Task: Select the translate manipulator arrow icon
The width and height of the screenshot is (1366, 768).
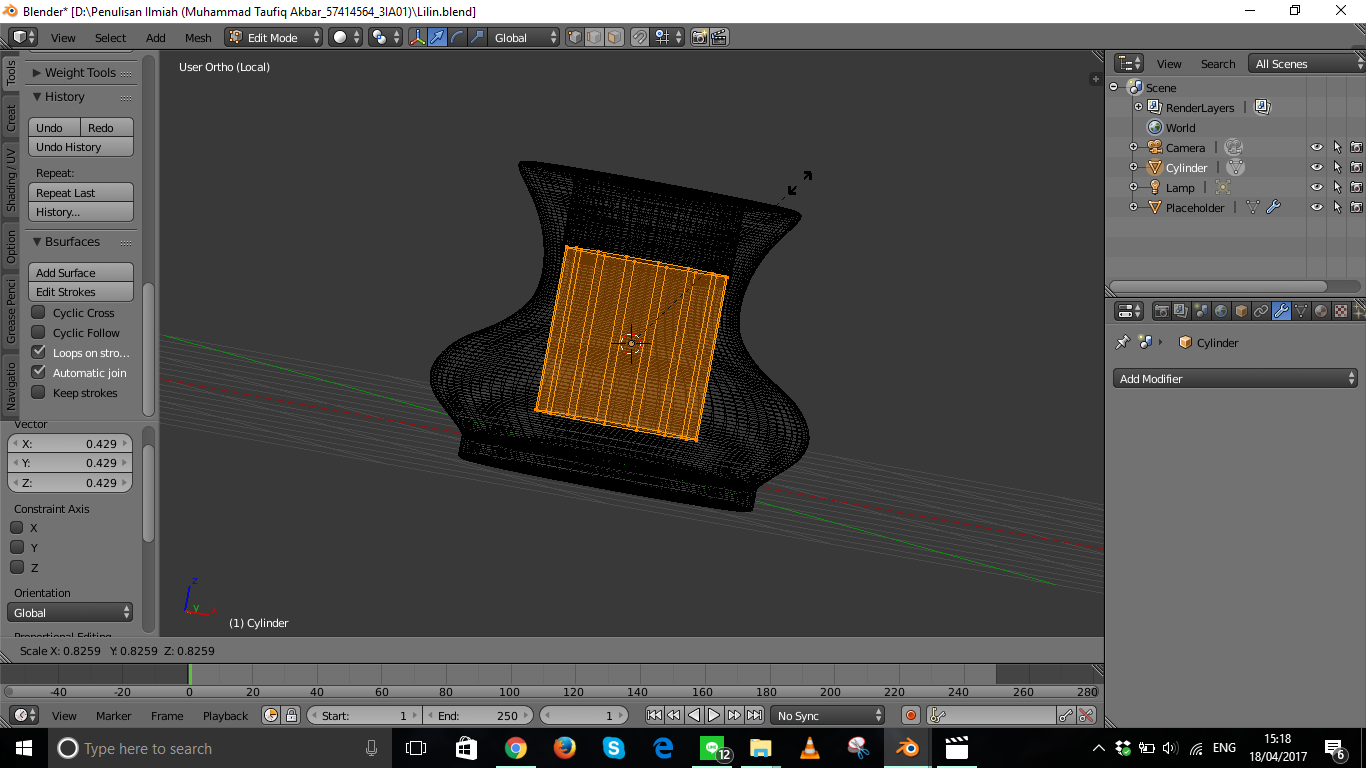Action: [x=437, y=37]
